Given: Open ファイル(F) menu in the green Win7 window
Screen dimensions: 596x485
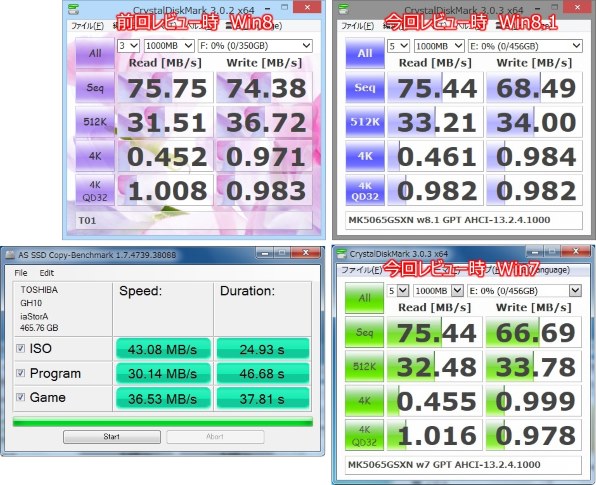Looking at the screenshot, I should [361, 270].
